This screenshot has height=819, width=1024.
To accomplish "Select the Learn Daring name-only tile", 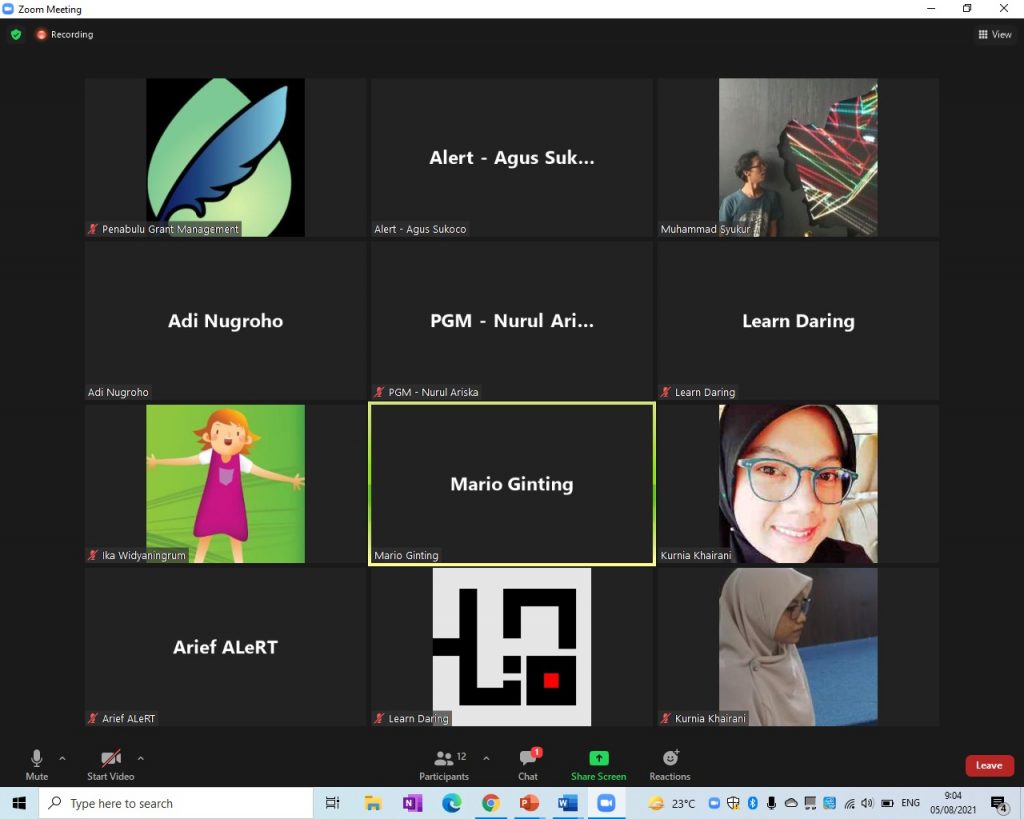I will coord(798,321).
